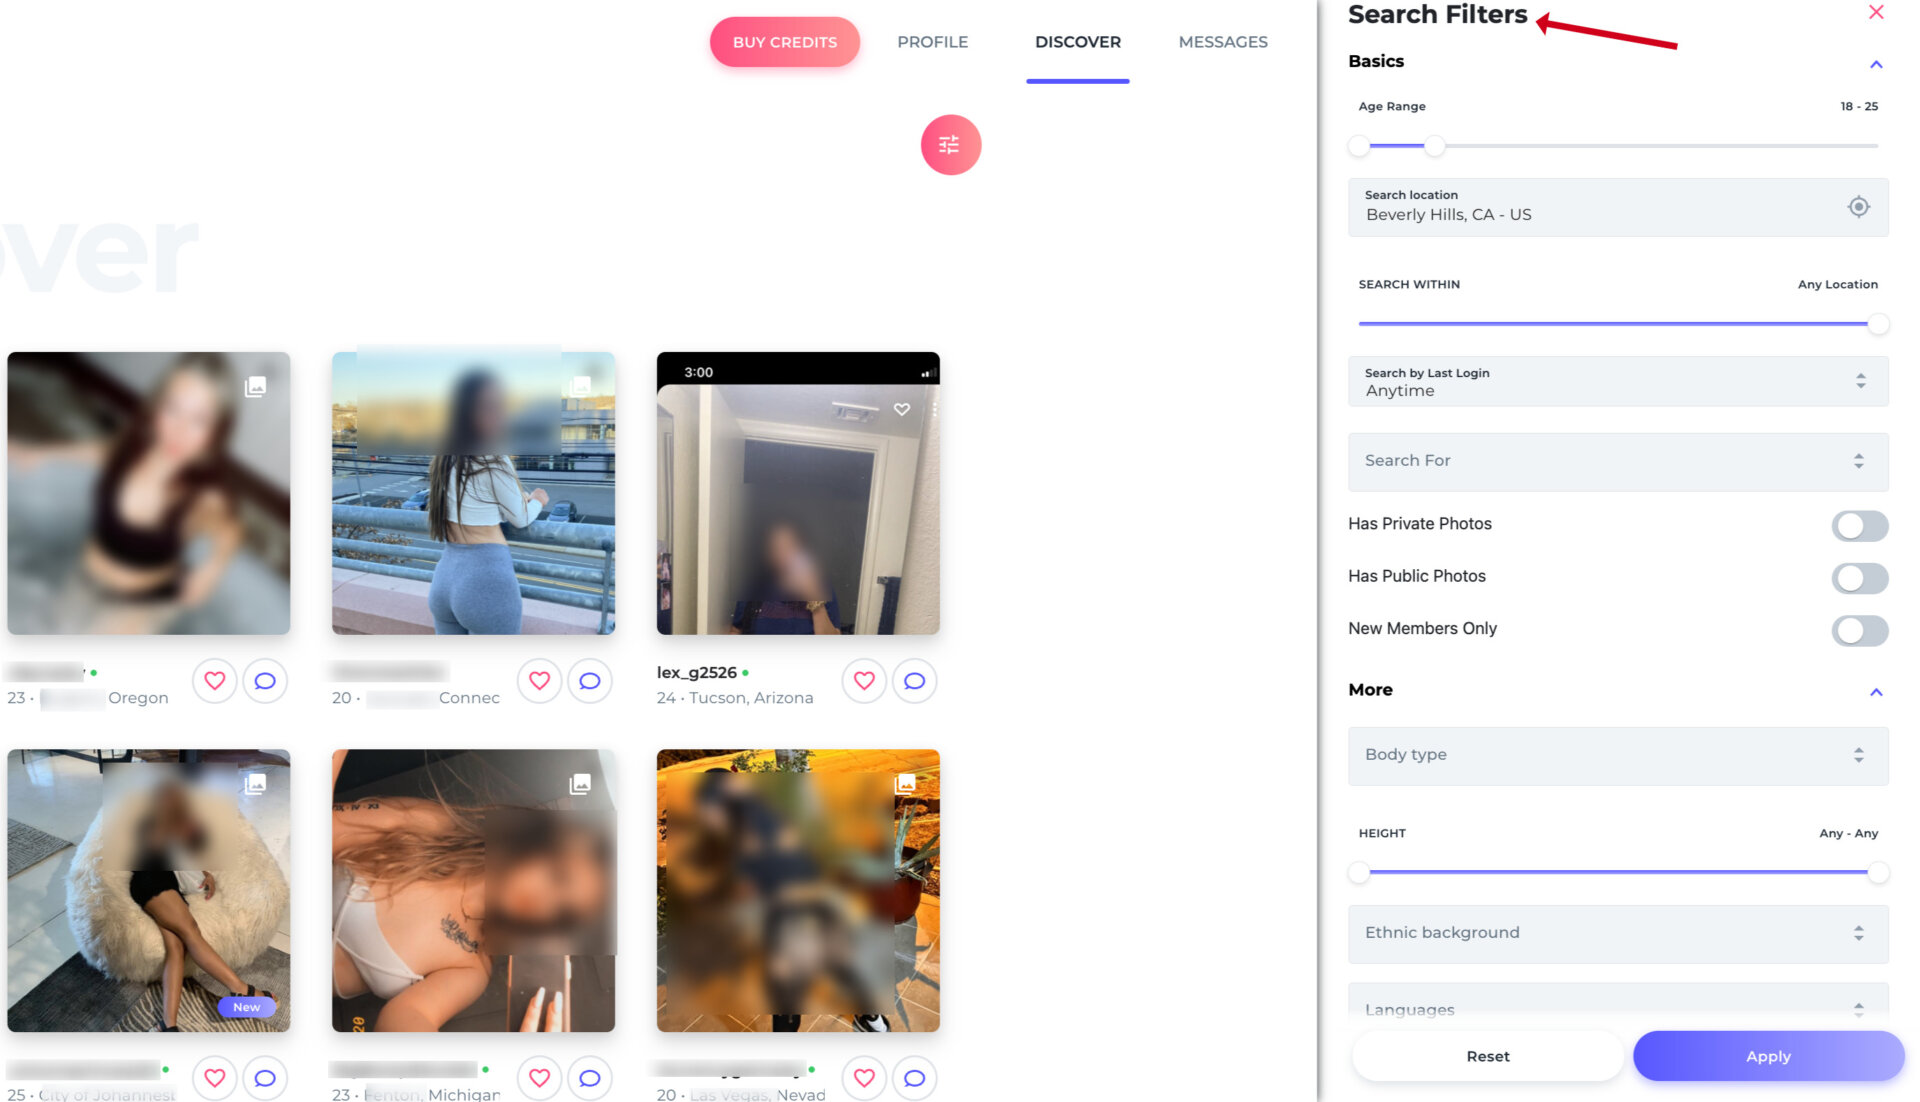Open the Las Vegas member's profile photo
Image resolution: width=1920 pixels, height=1102 pixels.
(798, 891)
